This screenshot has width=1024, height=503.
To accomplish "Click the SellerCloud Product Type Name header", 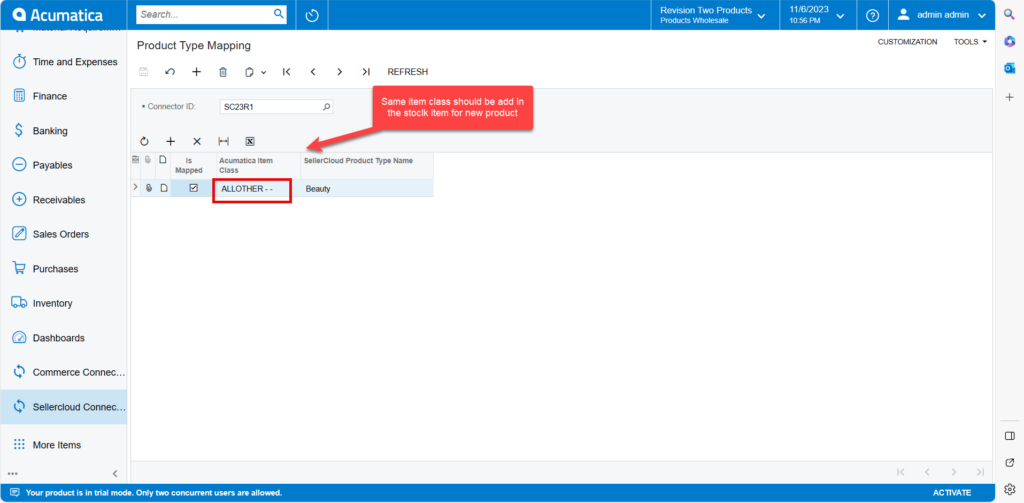I will pos(367,166).
